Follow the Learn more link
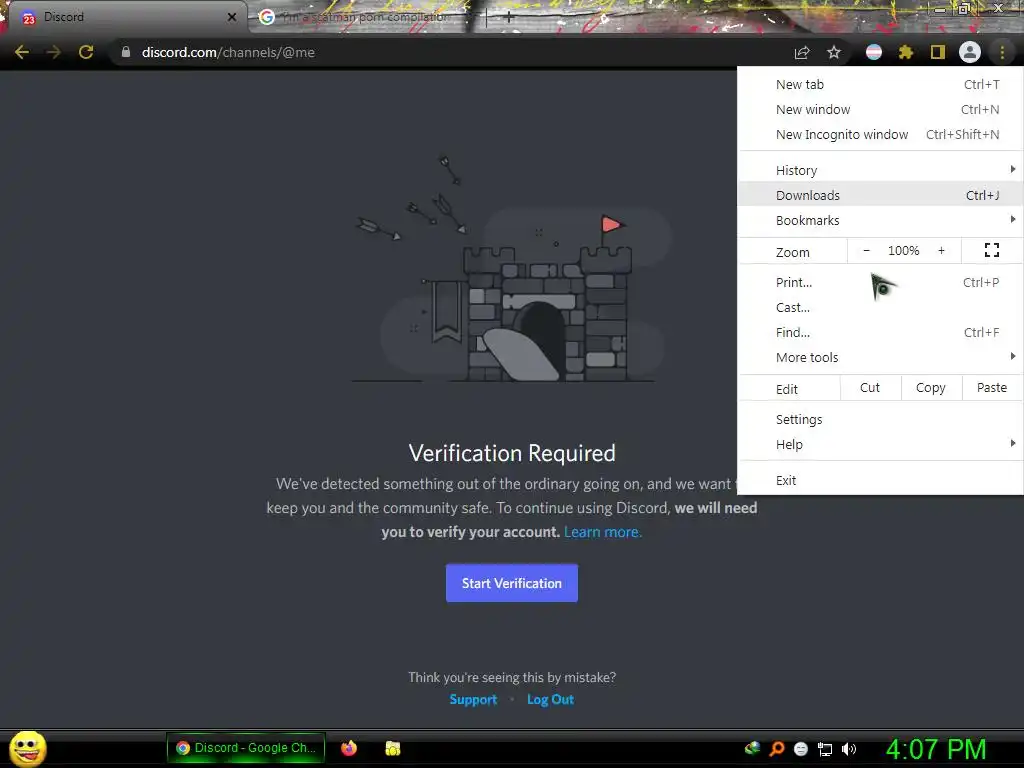Image resolution: width=1024 pixels, height=768 pixels. [x=603, y=532]
